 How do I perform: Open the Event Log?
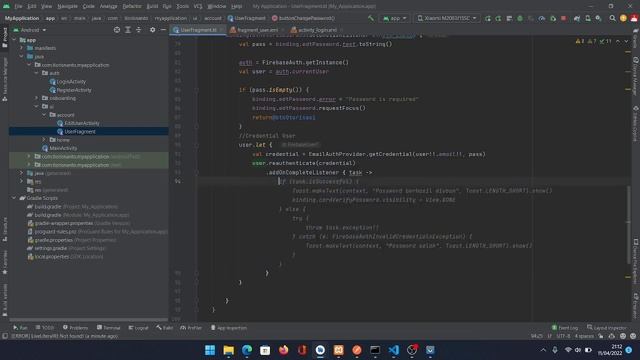pos(565,328)
